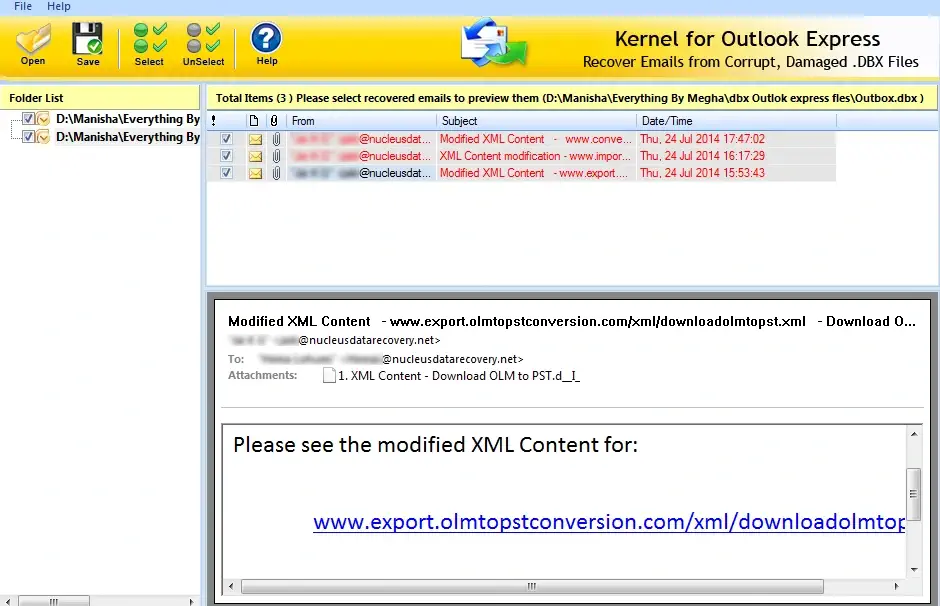Viewport: 940px width, 606px height.
Task: Click the Save floppy disk icon
Action: coord(88,39)
